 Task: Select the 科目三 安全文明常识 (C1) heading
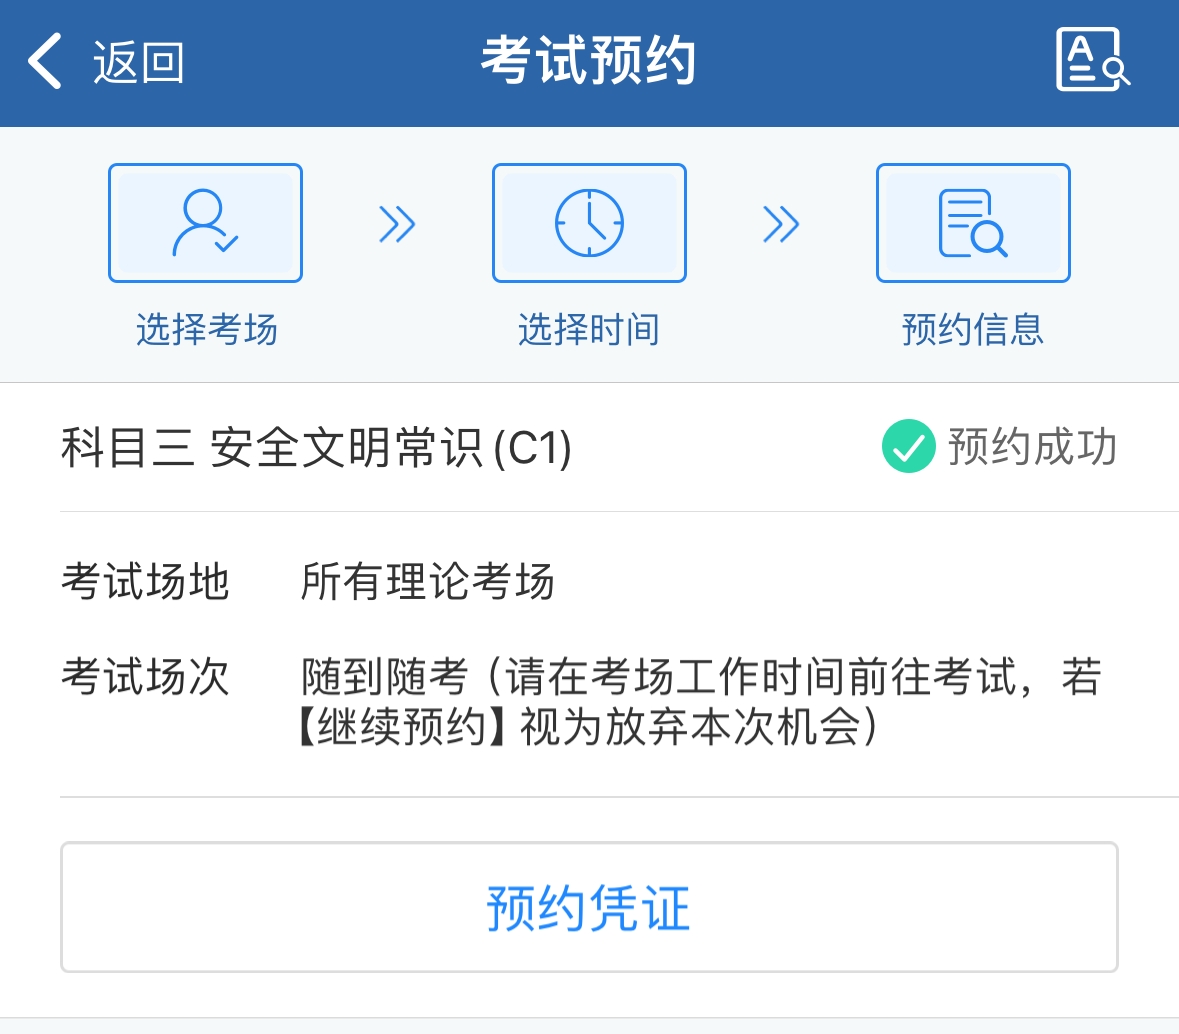(317, 447)
